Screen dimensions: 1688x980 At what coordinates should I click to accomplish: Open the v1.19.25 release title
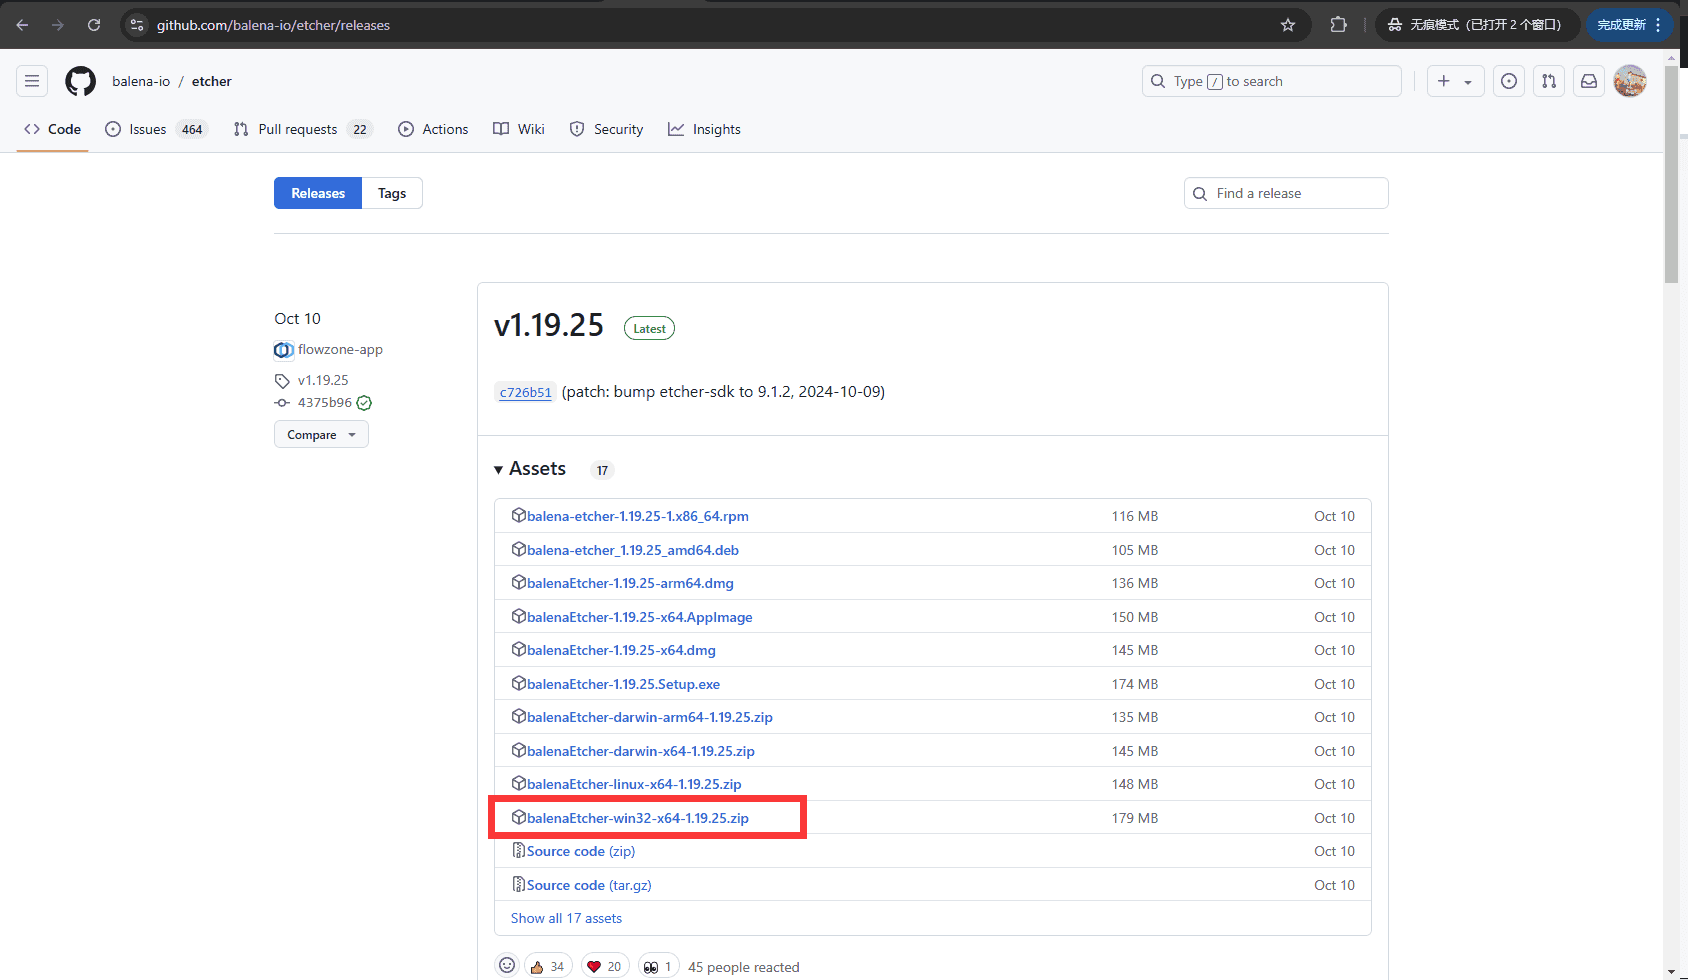point(549,325)
